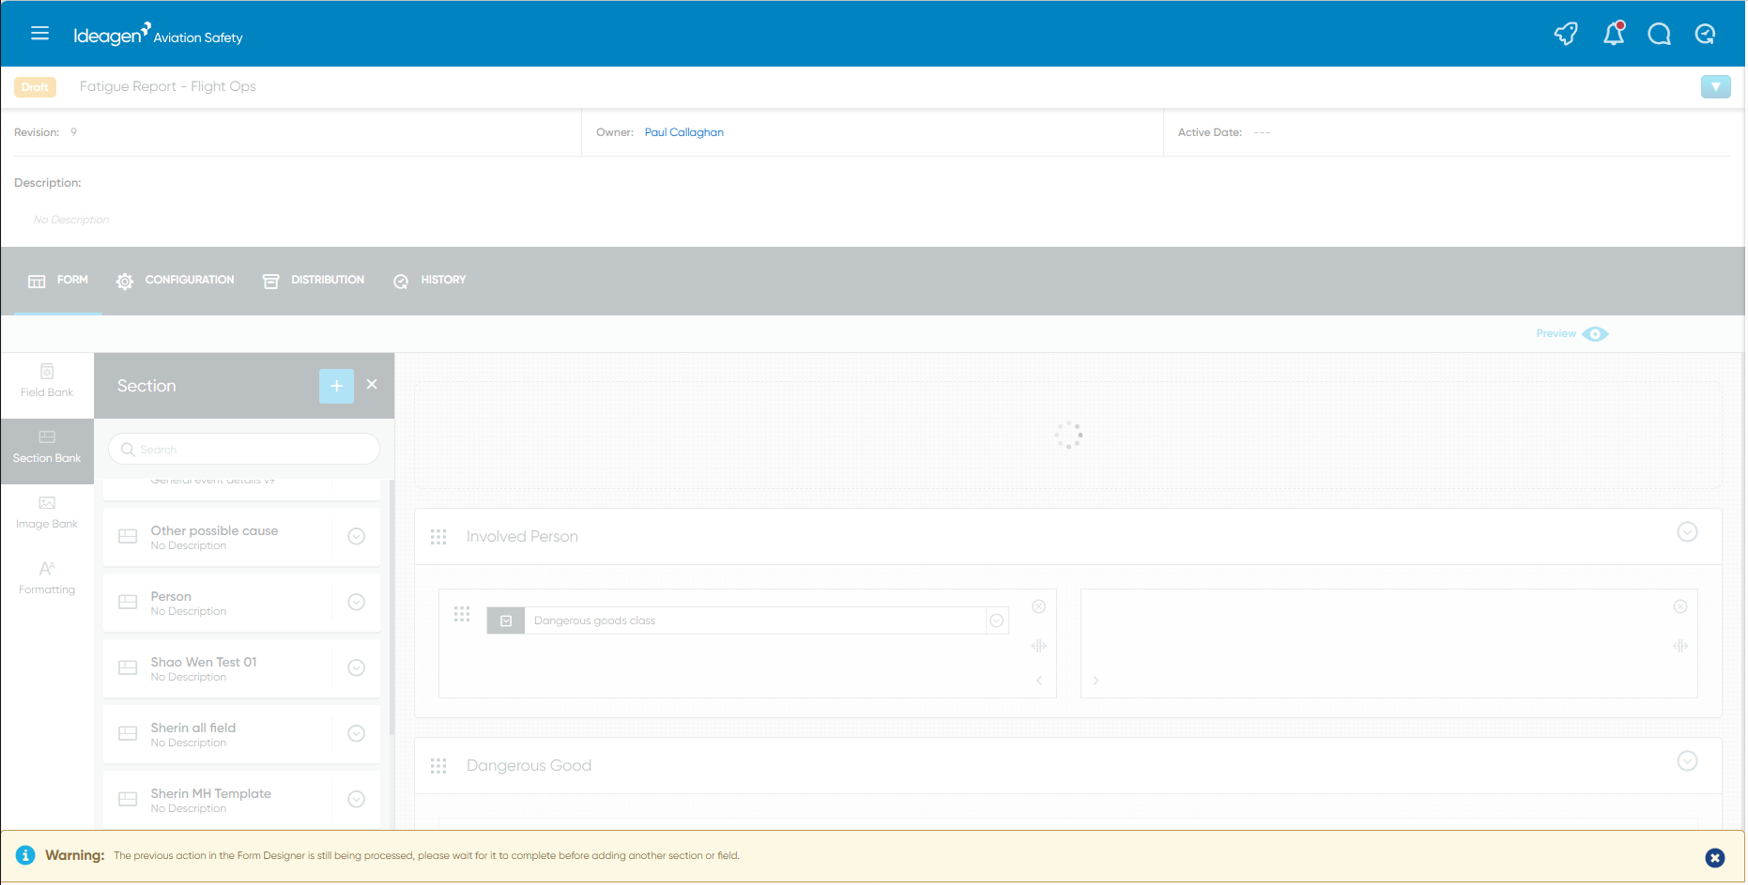
Task: Expand the Involved Person section options
Action: (1688, 533)
